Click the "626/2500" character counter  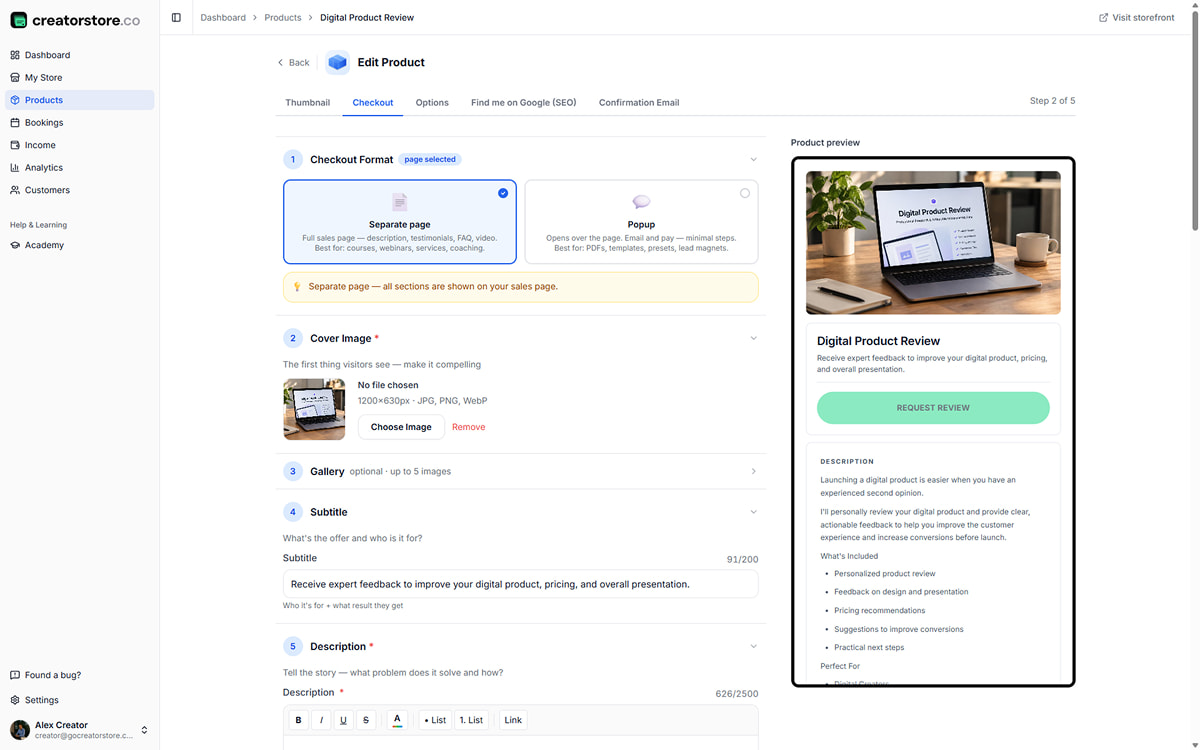[737, 693]
